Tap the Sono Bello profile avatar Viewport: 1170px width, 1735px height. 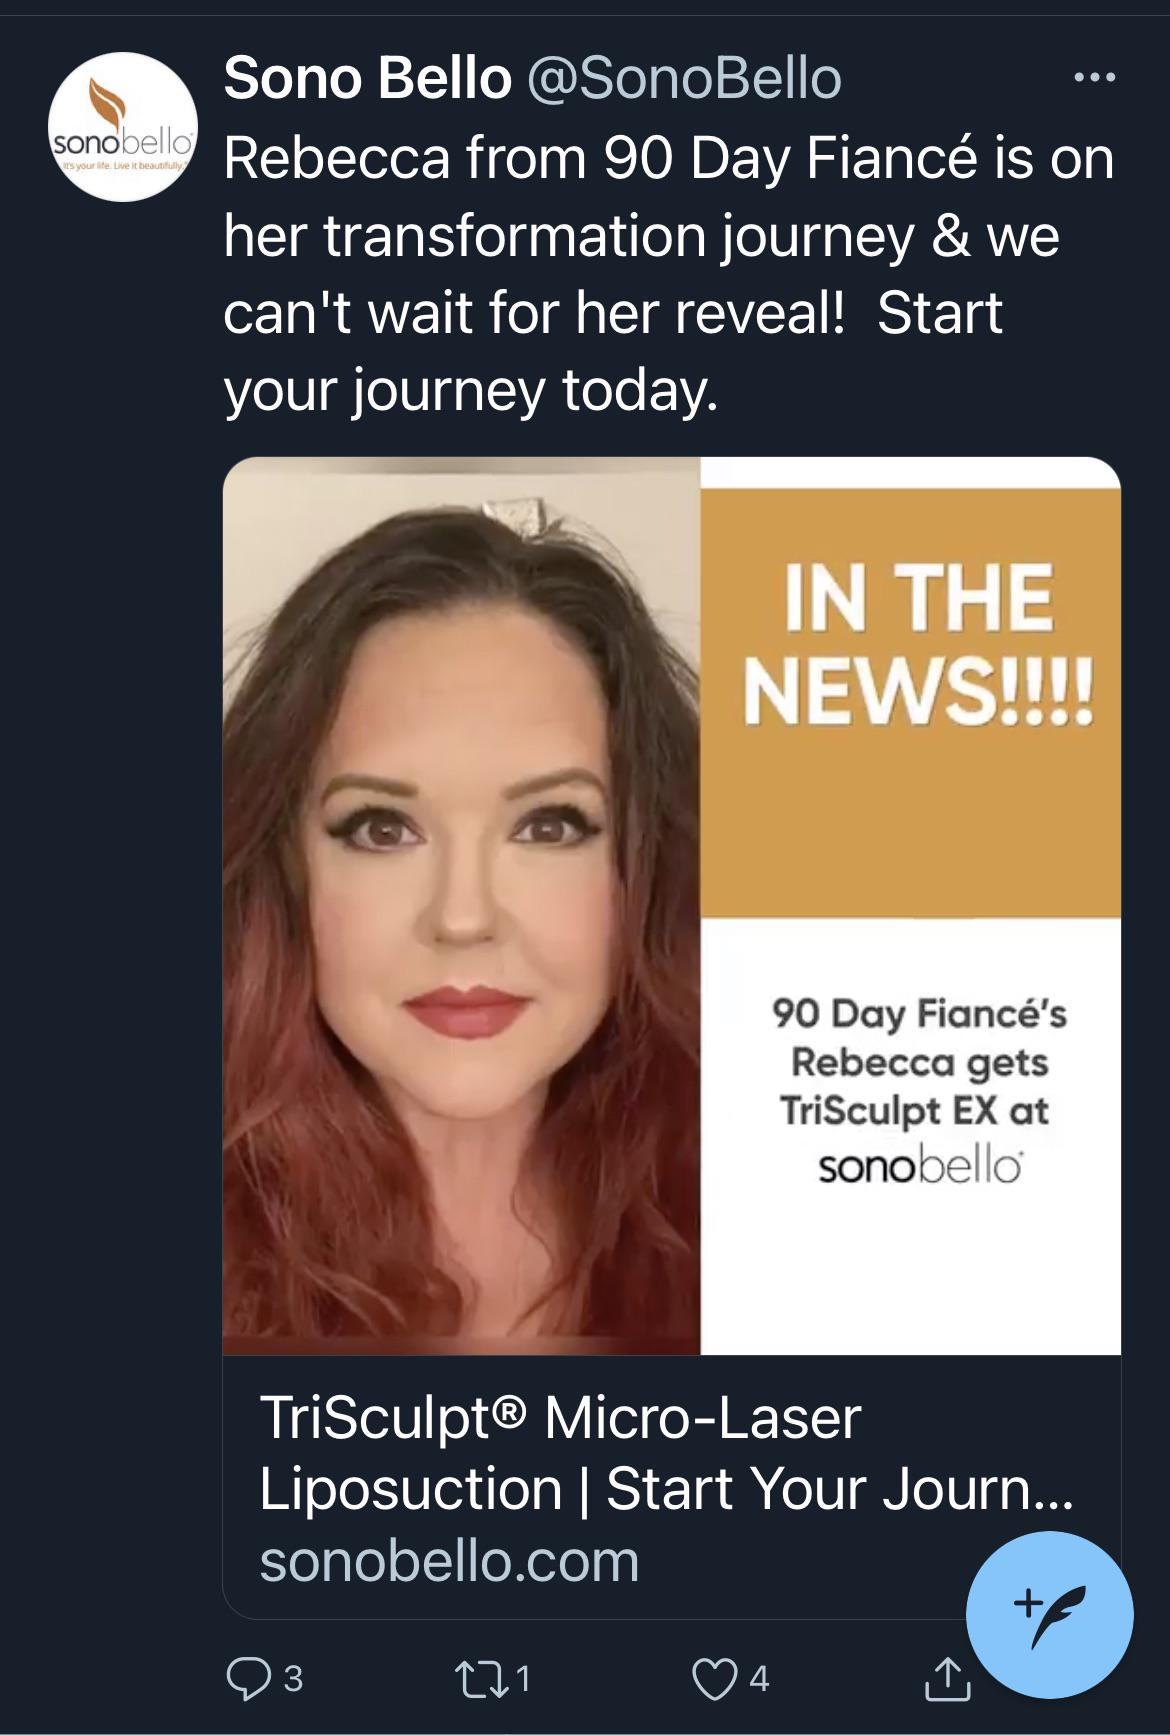[x=123, y=127]
